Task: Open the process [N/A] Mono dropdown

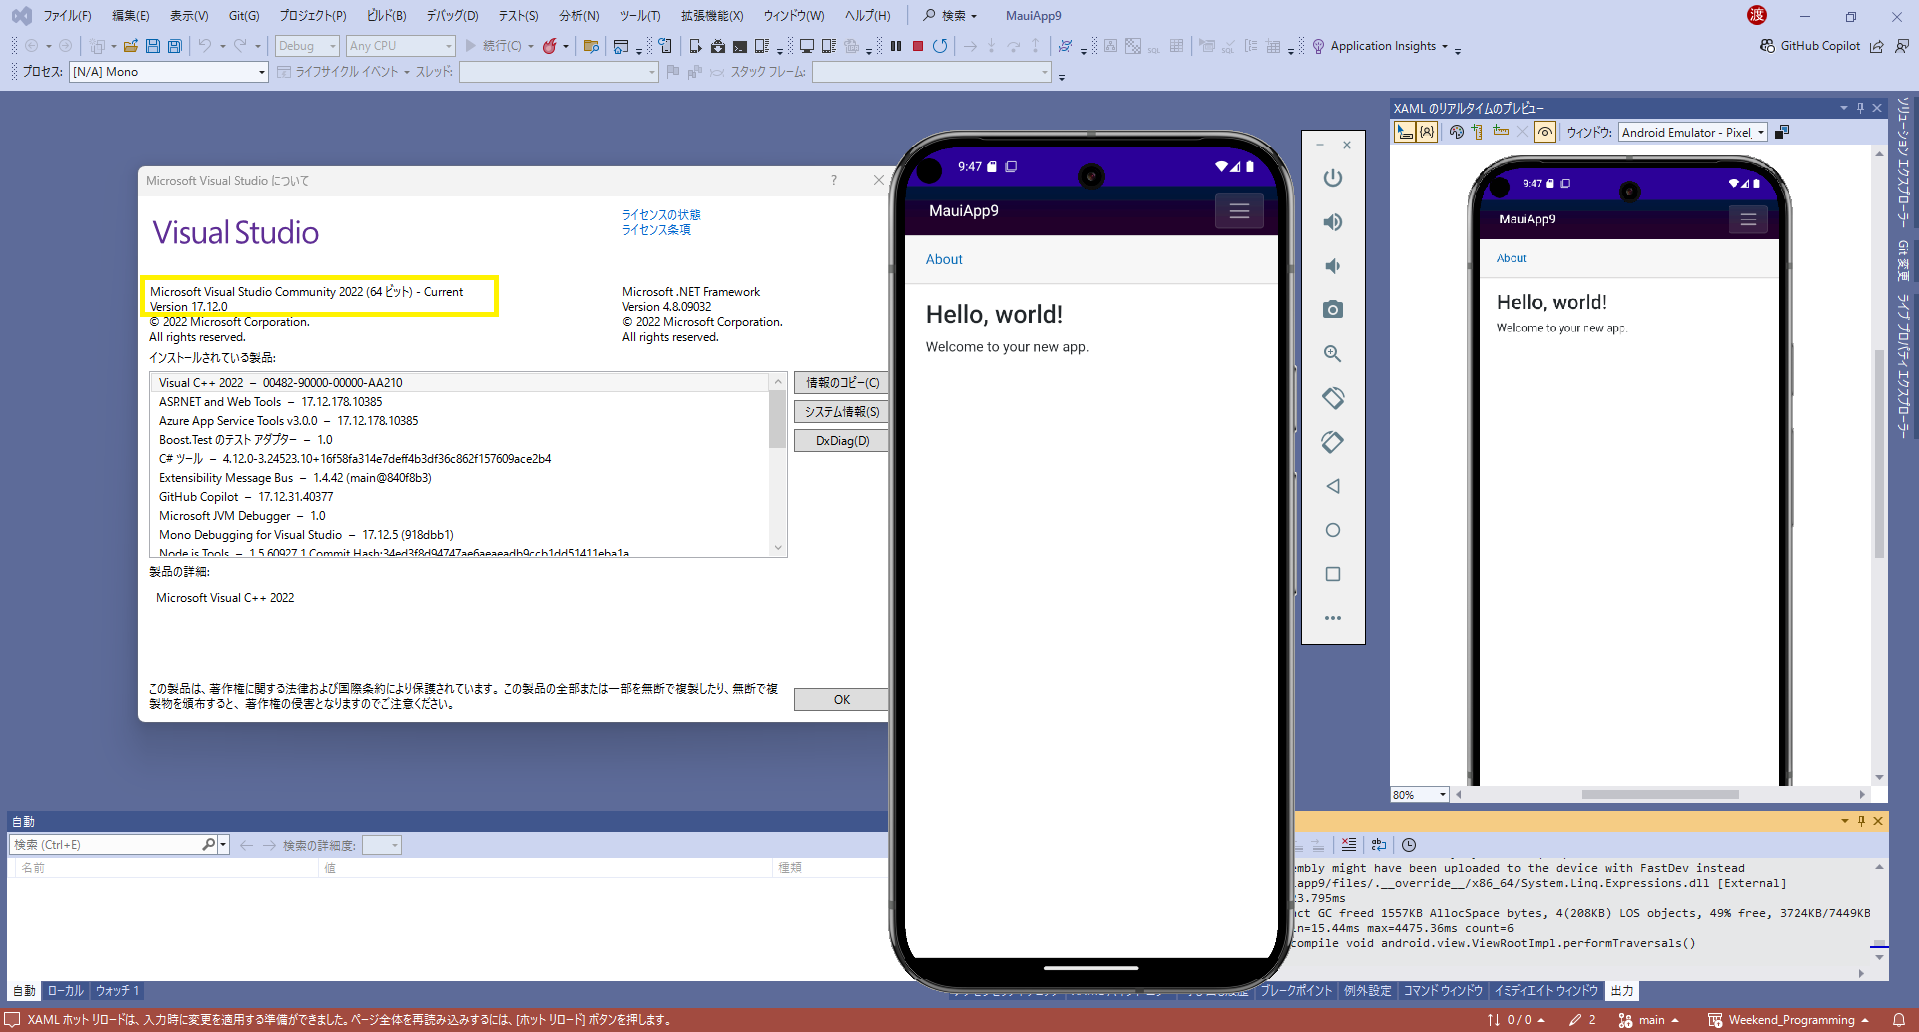Action: tap(168, 72)
